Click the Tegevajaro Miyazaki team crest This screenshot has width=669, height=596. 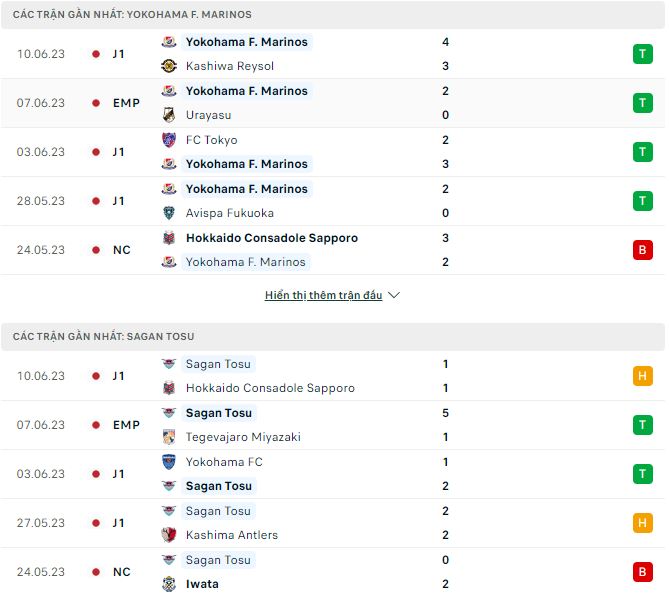click(x=169, y=437)
